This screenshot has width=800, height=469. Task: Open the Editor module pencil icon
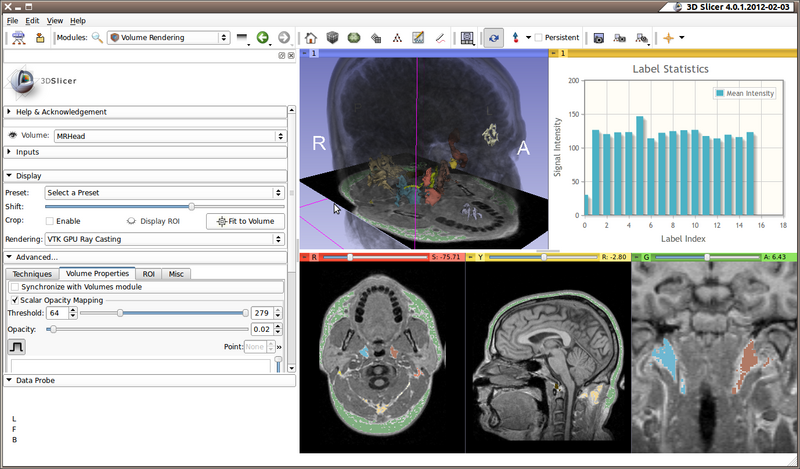tap(440, 38)
